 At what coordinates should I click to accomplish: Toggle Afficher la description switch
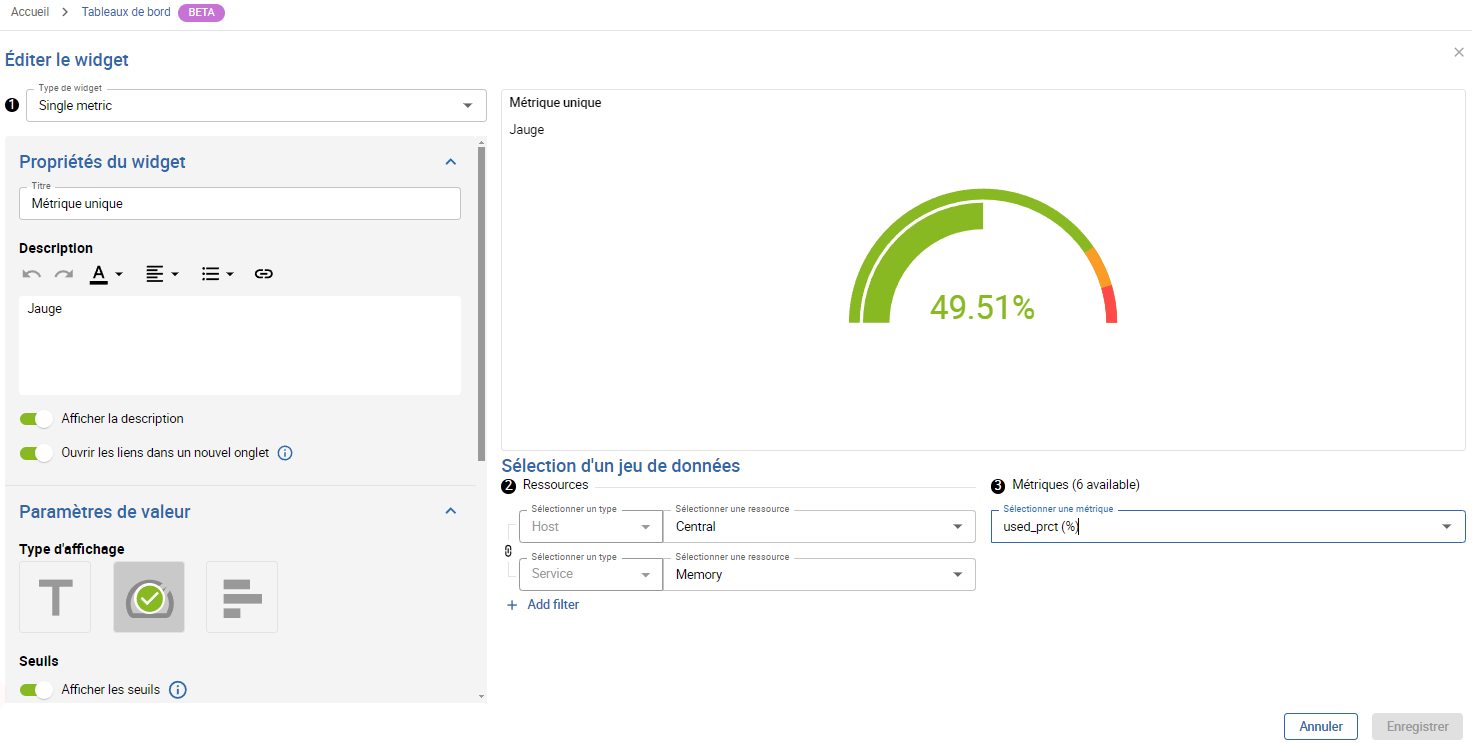36,419
